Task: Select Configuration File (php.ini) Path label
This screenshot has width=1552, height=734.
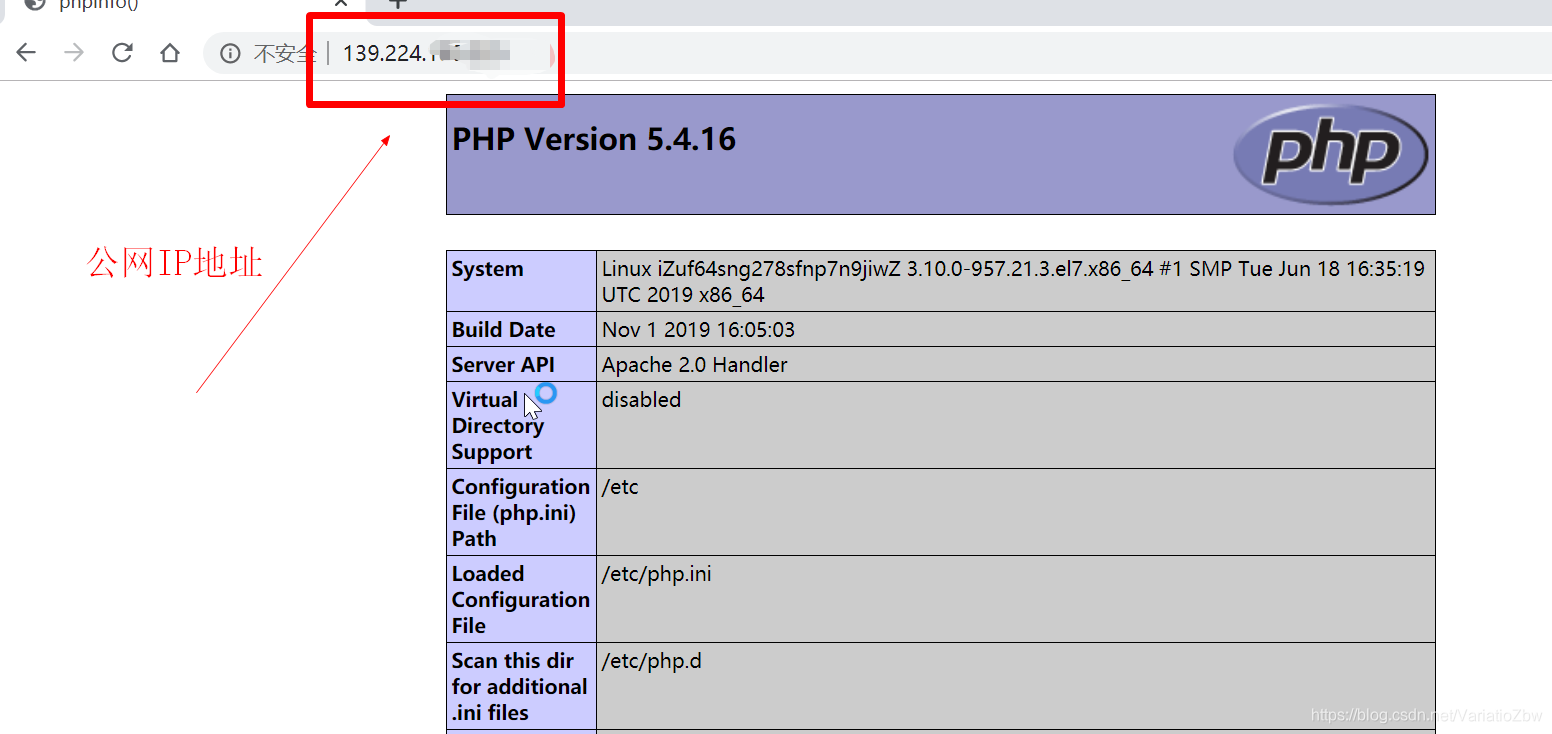Action: pos(521,512)
